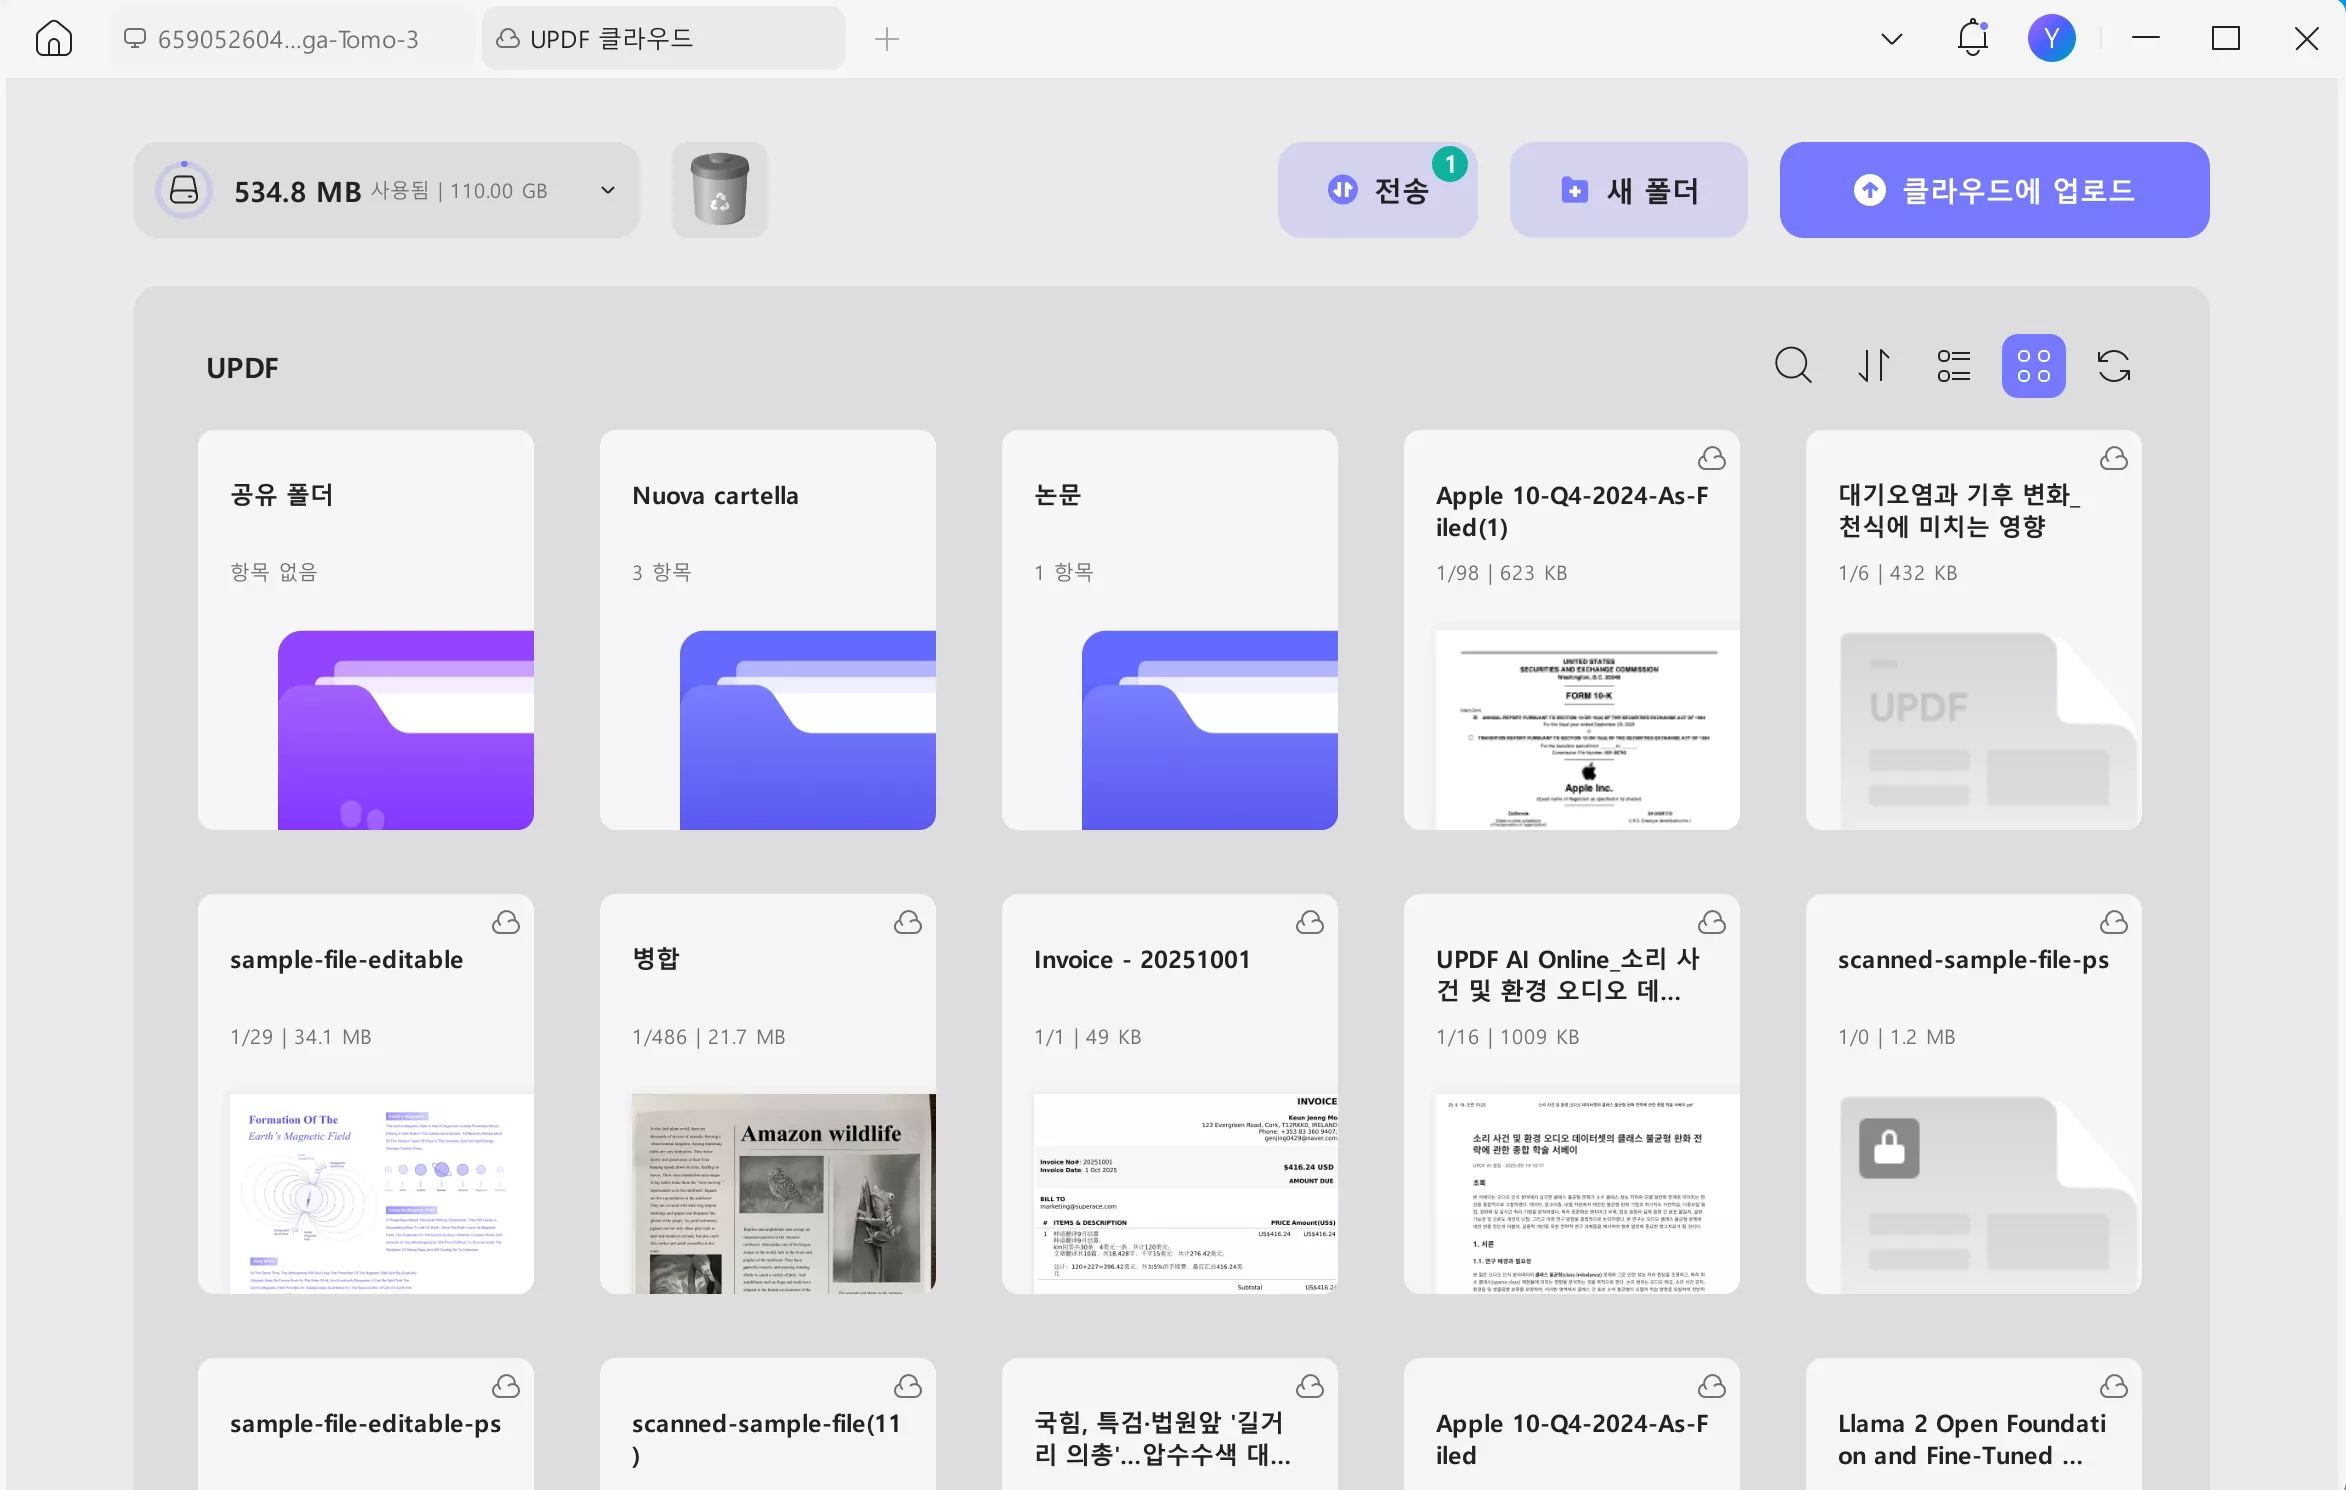Create a new folder with 새 폴더
This screenshot has width=2346, height=1490.
1628,190
